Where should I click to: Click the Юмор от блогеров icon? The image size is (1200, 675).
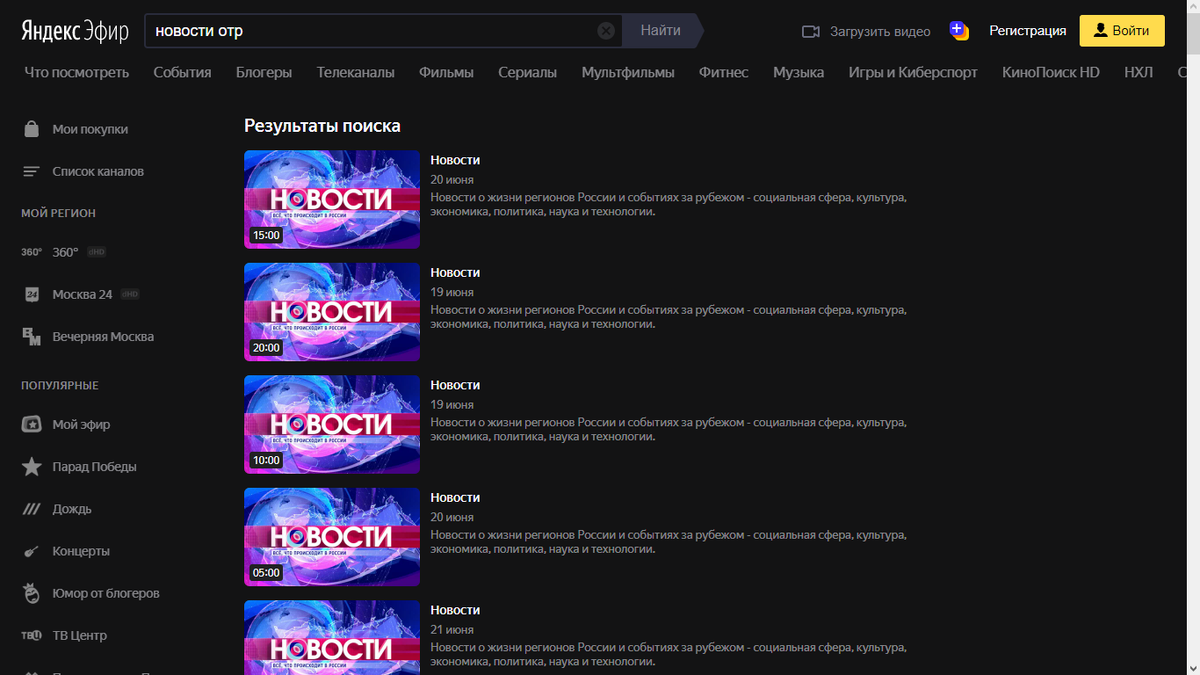32,593
